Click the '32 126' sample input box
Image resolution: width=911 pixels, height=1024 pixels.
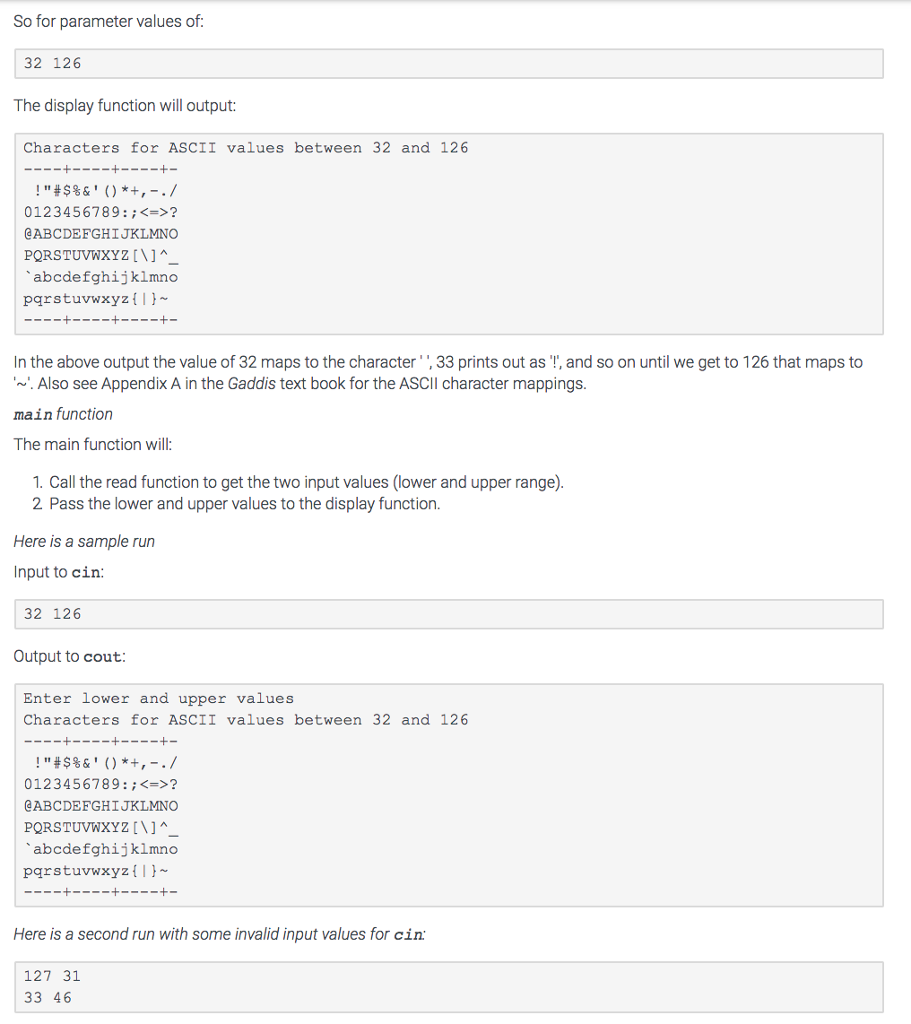point(449,614)
